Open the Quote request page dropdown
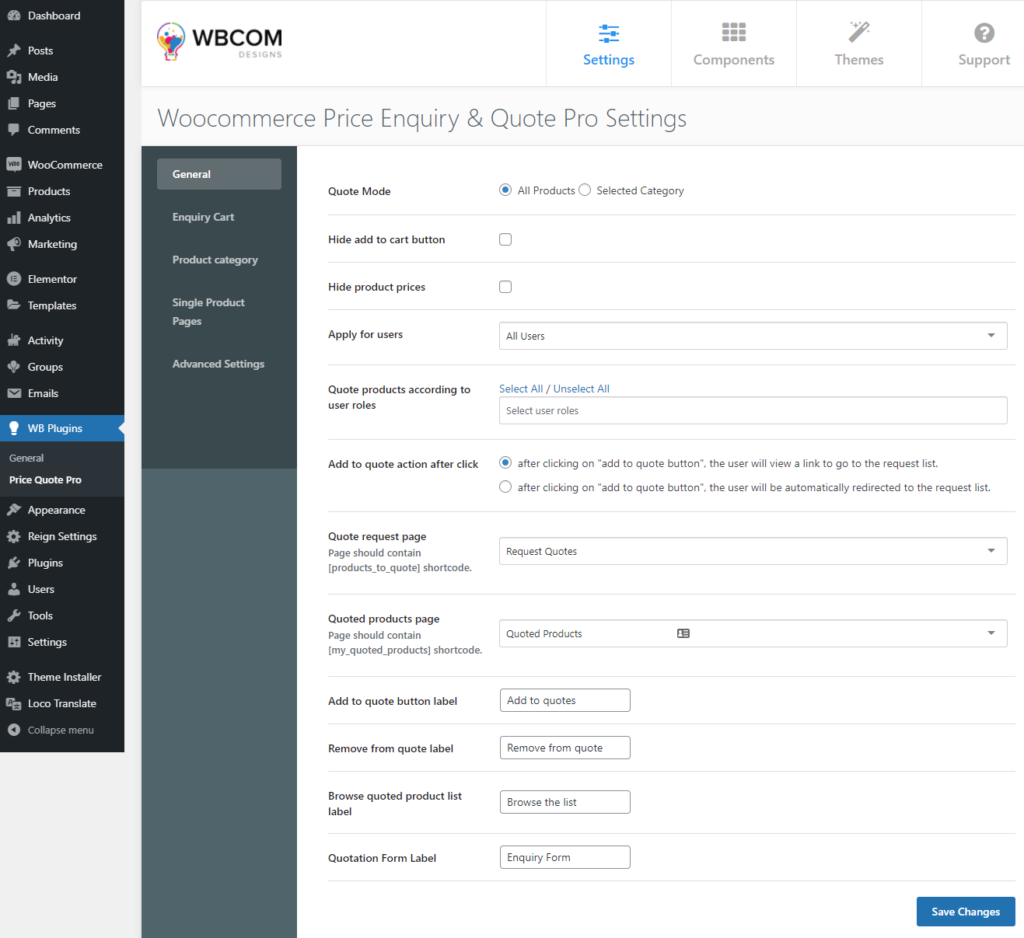Screen dimensions: 1024x938 (753, 551)
